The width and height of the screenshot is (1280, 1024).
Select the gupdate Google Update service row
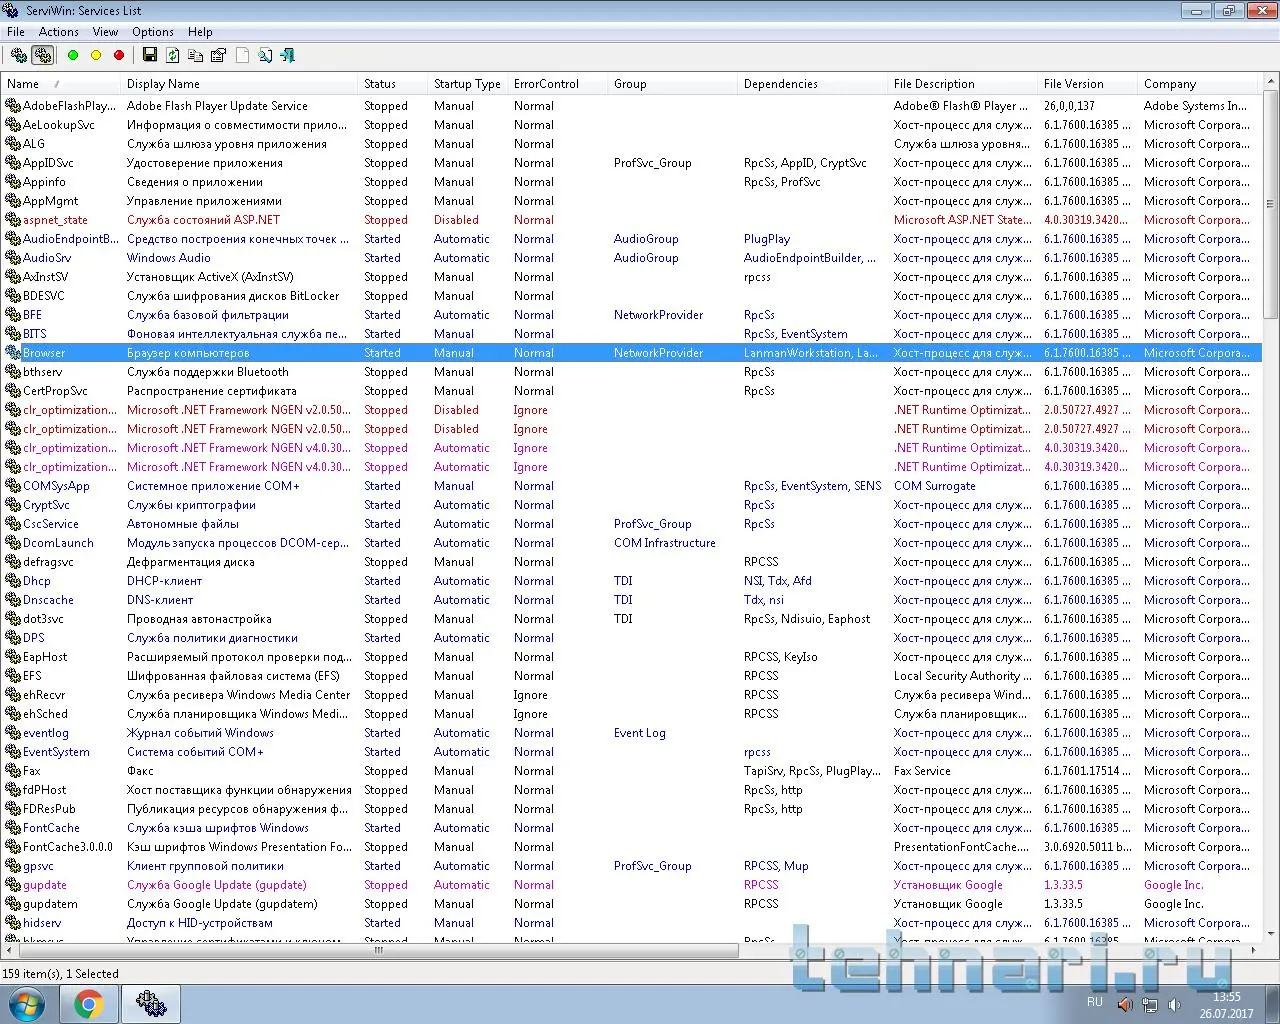45,885
